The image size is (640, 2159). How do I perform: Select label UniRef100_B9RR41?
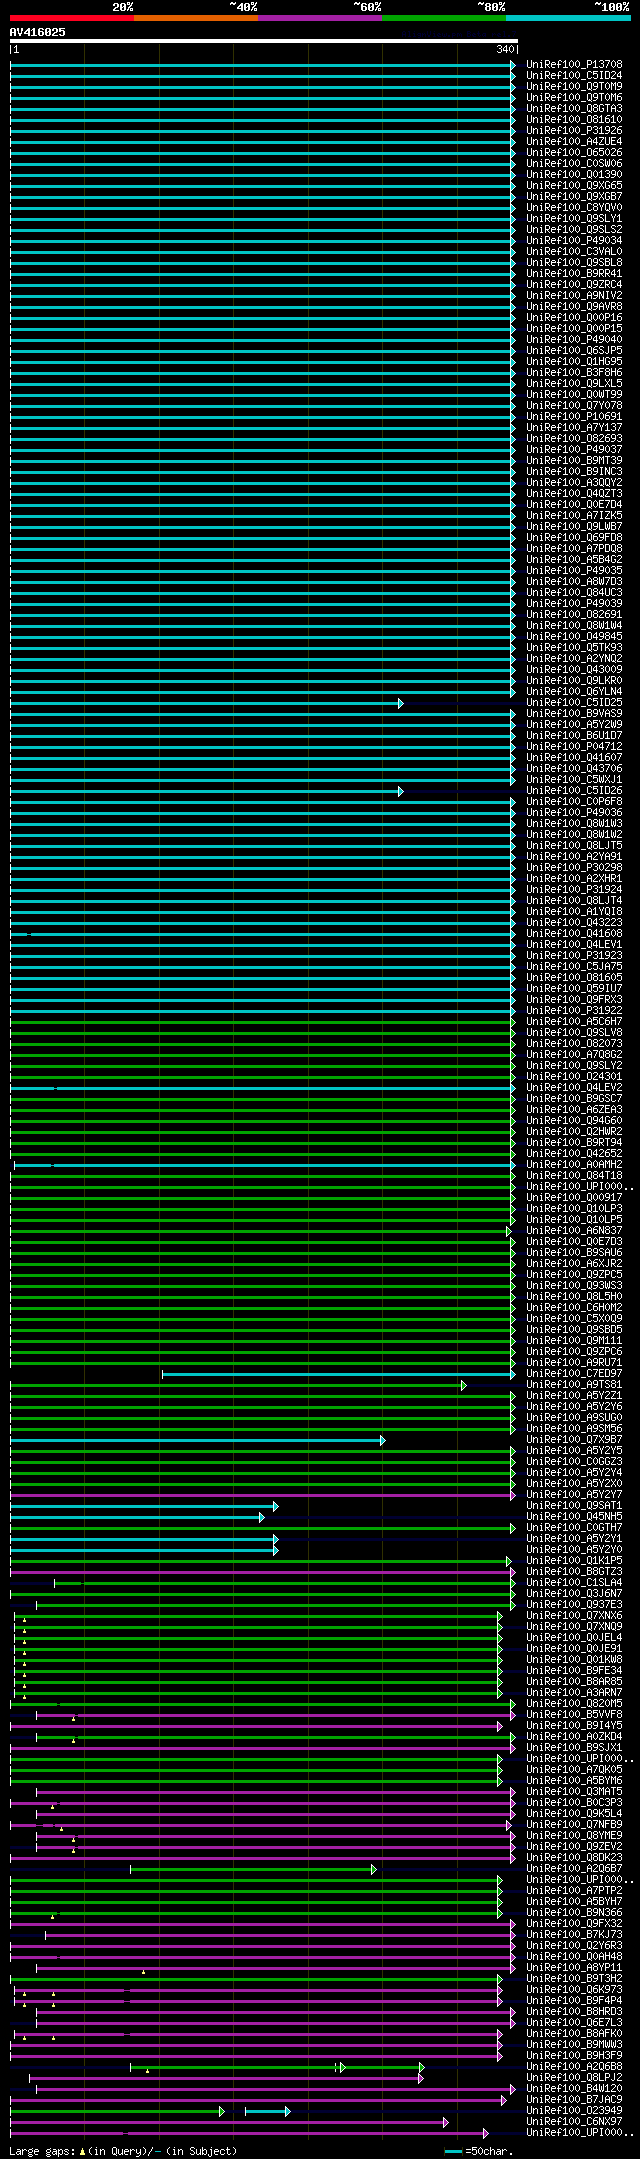[x=574, y=273]
